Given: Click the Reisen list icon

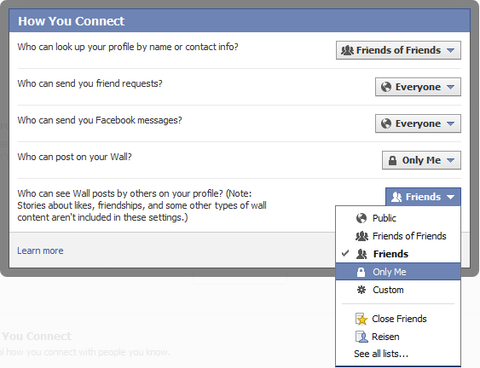Looking at the screenshot, I should tap(361, 337).
